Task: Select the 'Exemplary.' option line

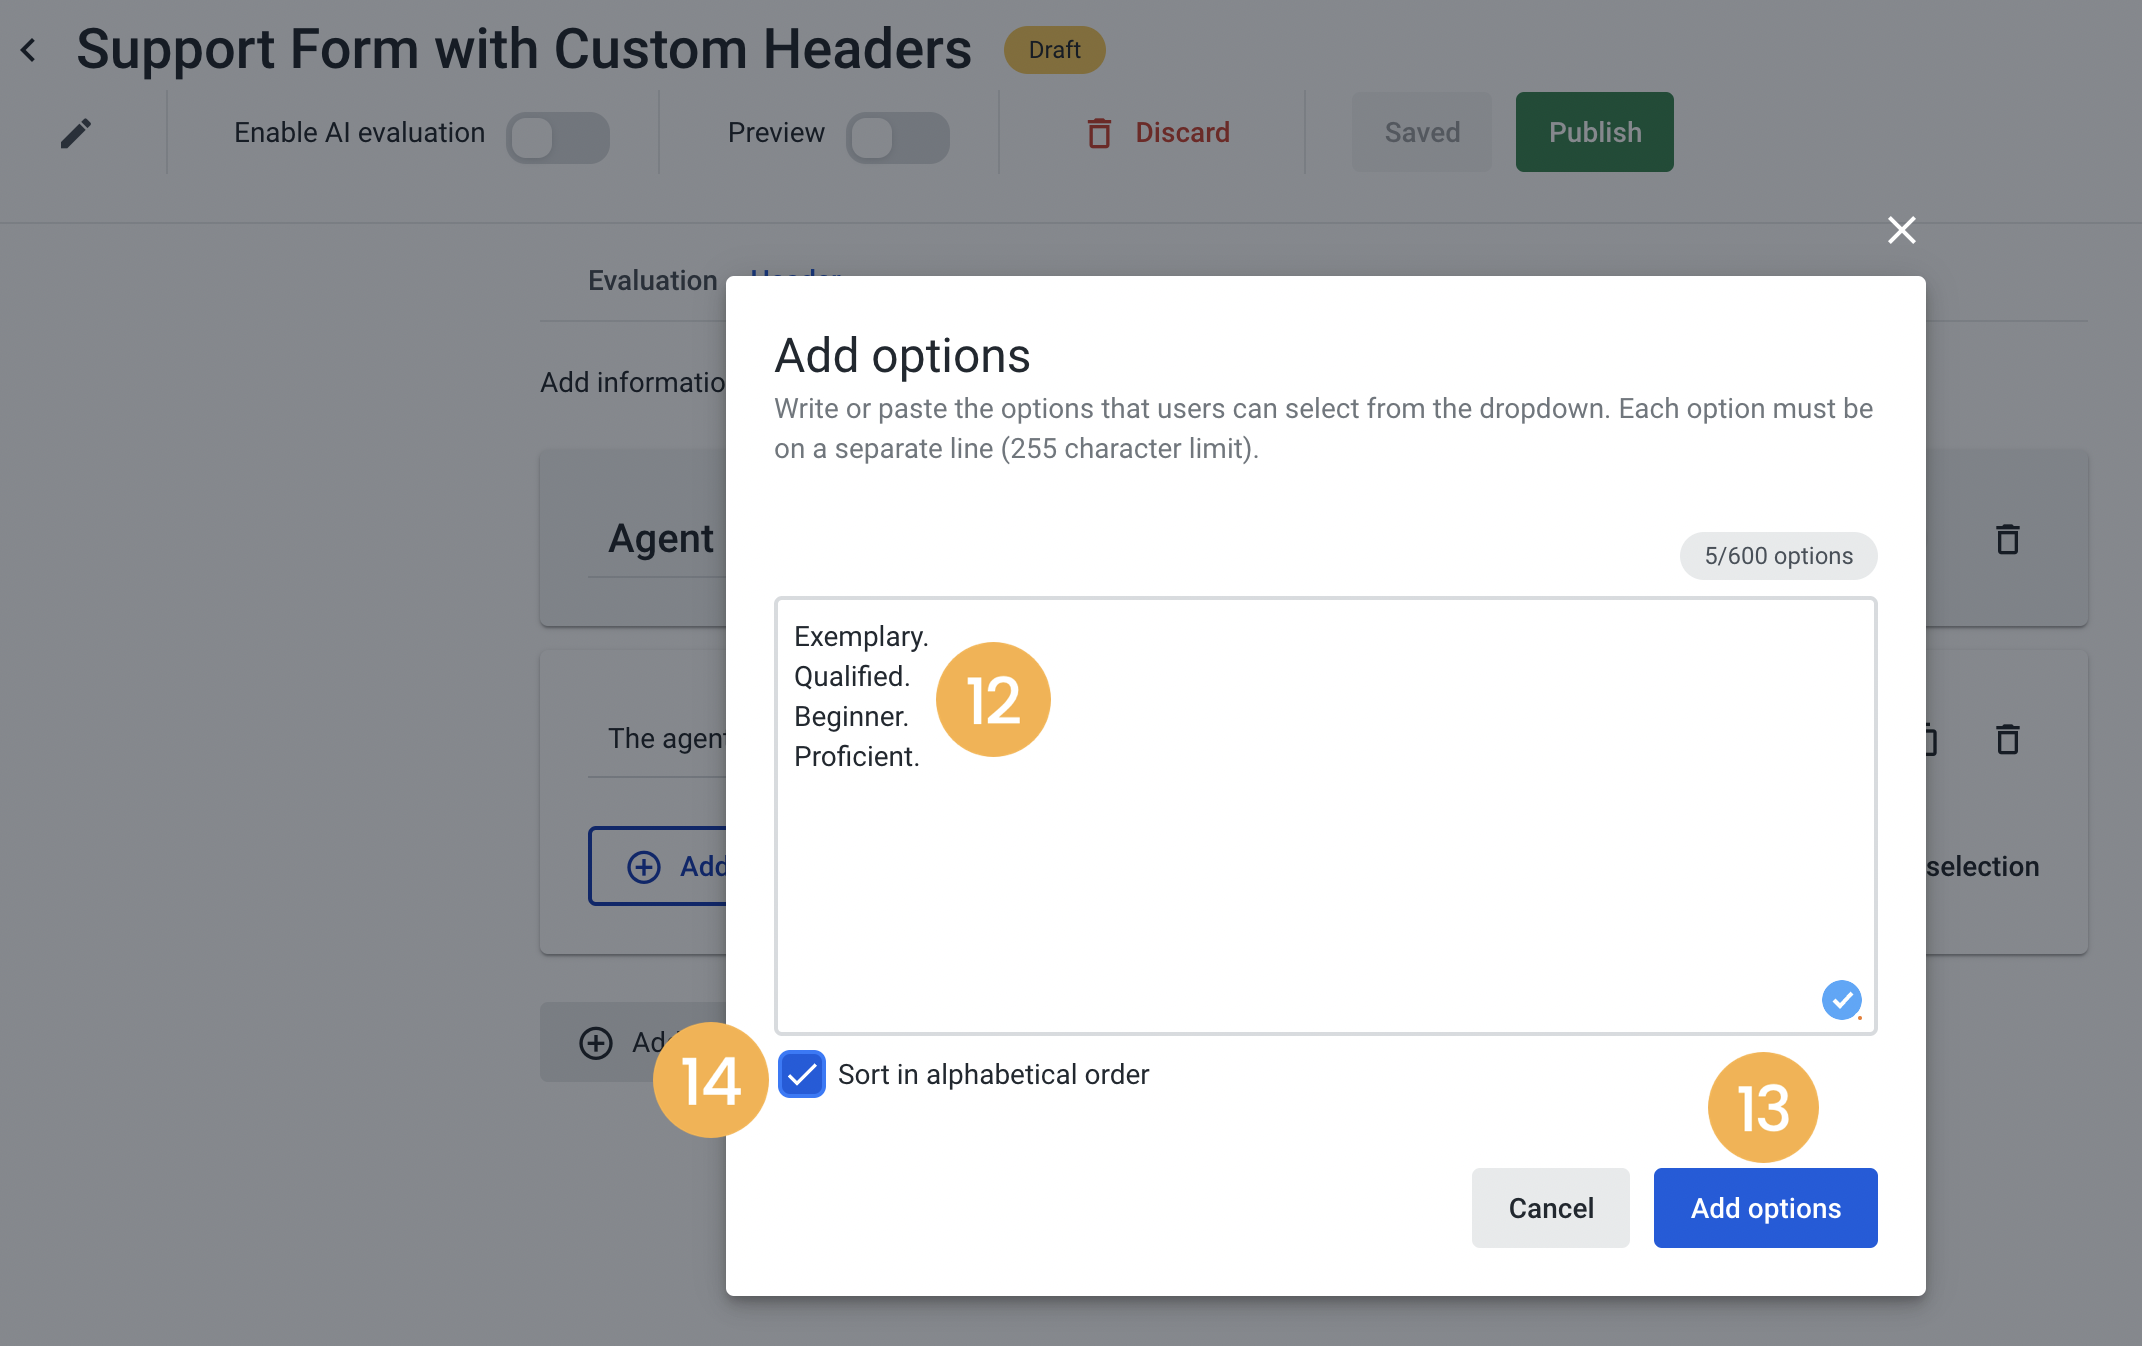Action: (861, 636)
